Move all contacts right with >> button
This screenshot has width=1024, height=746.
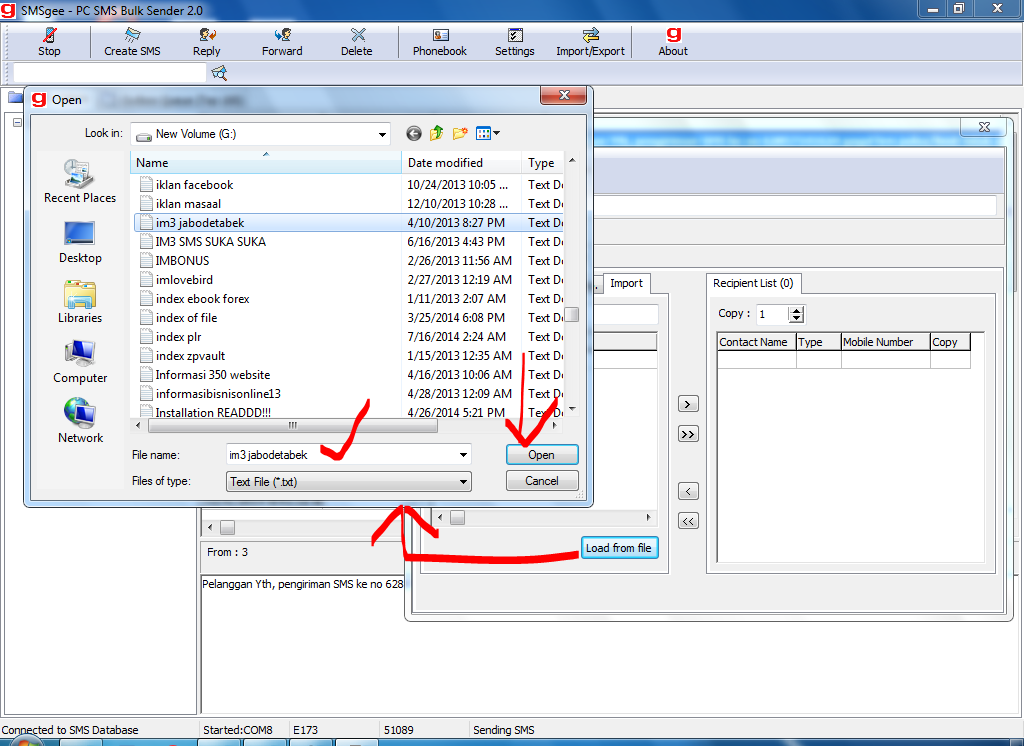pyautogui.click(x=688, y=434)
